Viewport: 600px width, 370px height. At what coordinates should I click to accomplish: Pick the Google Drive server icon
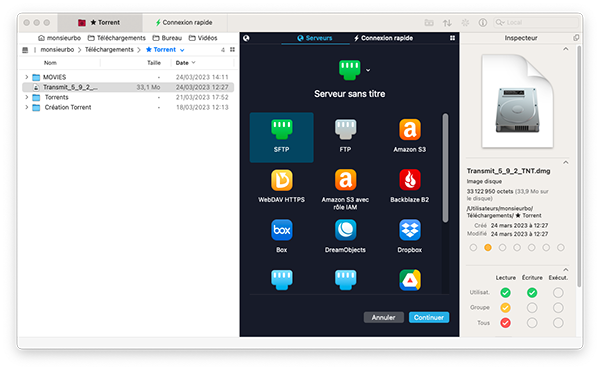pos(409,280)
